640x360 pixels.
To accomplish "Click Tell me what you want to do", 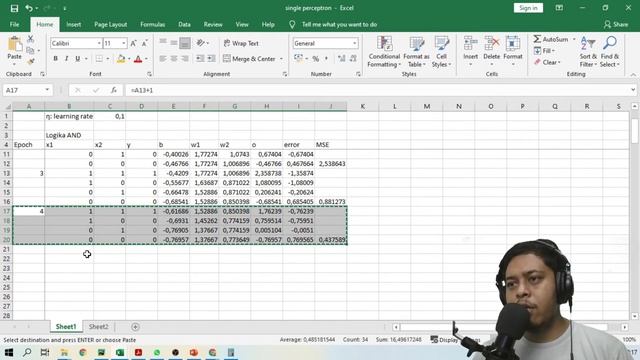I will point(339,24).
